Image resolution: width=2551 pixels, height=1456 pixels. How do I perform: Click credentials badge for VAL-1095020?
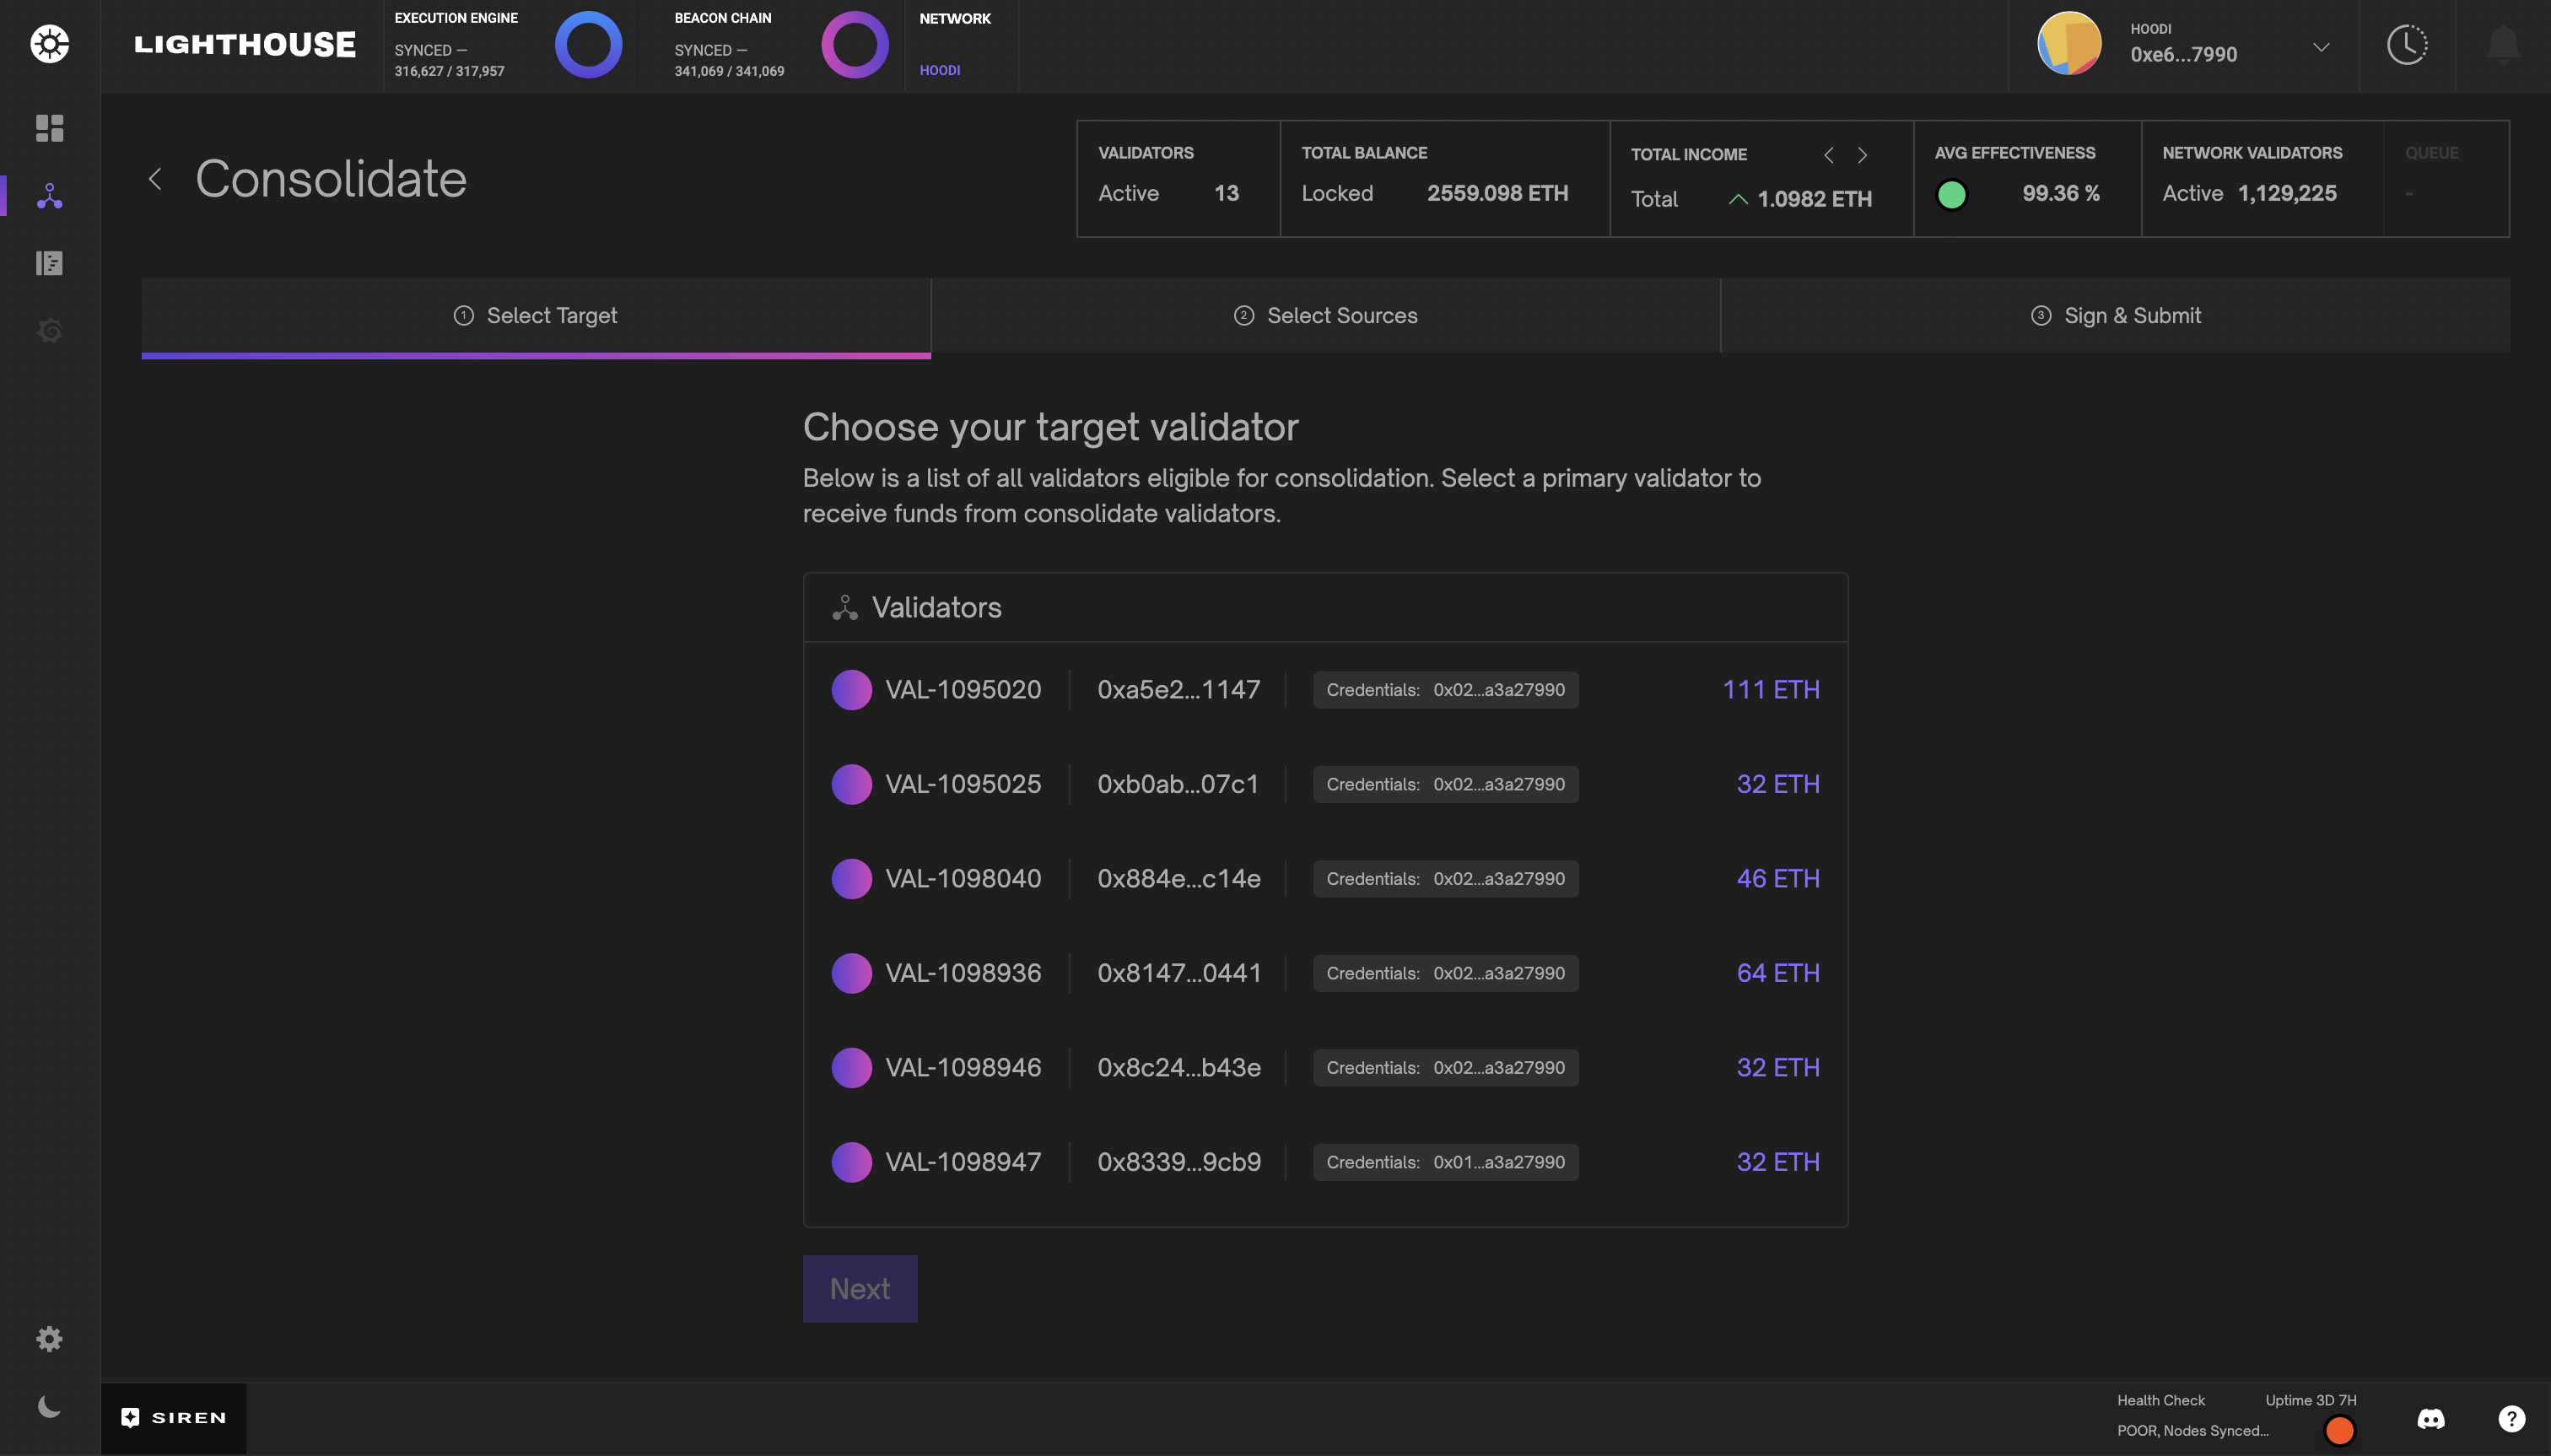(1446, 690)
